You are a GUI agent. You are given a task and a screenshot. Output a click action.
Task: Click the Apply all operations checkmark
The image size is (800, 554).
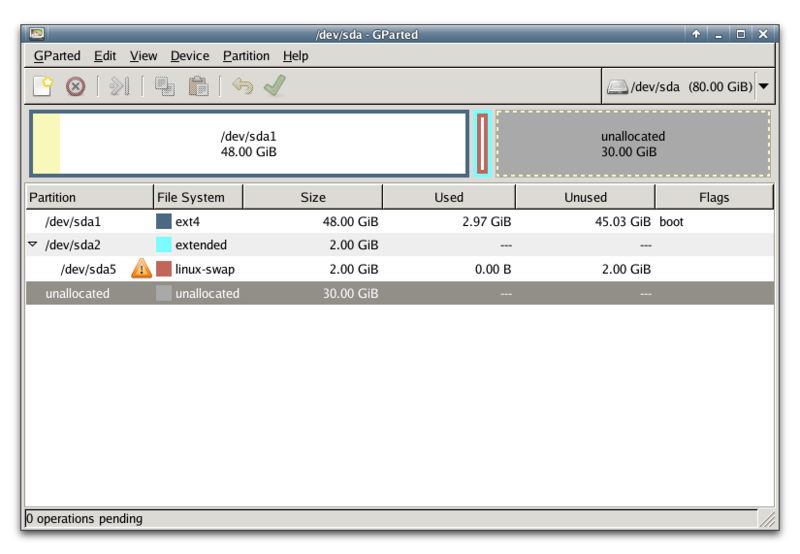point(274,87)
